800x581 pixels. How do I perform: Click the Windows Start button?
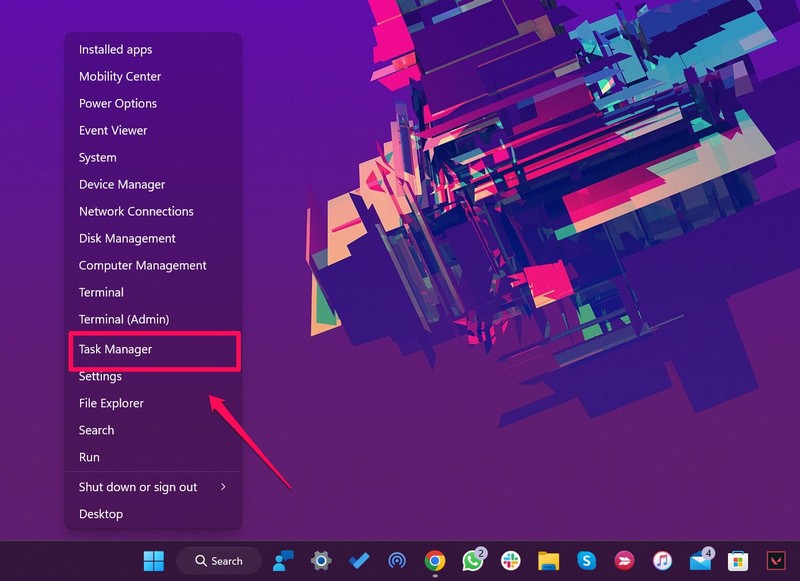[154, 560]
